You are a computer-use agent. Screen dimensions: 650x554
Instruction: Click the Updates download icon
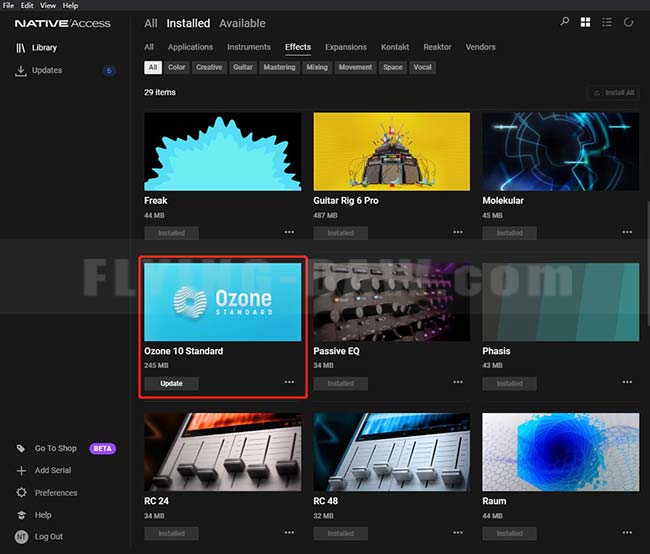pyautogui.click(x=20, y=70)
